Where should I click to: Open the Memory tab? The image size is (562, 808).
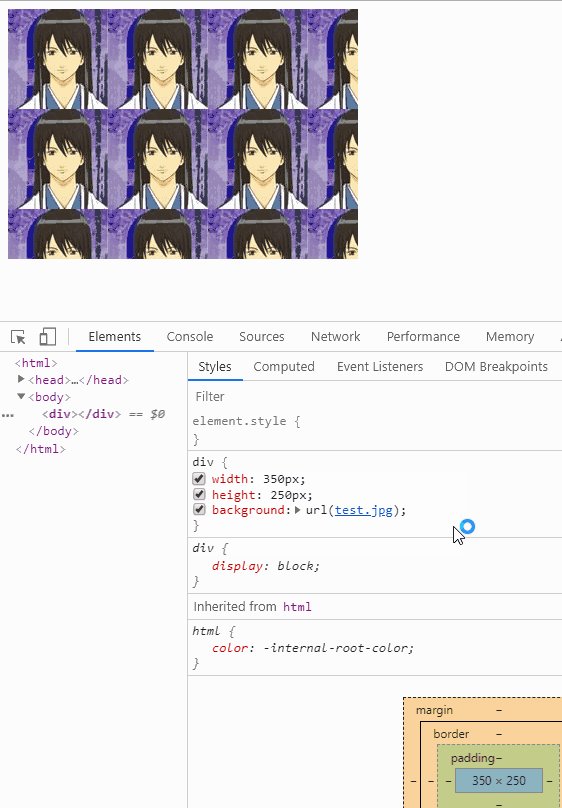pyautogui.click(x=510, y=336)
